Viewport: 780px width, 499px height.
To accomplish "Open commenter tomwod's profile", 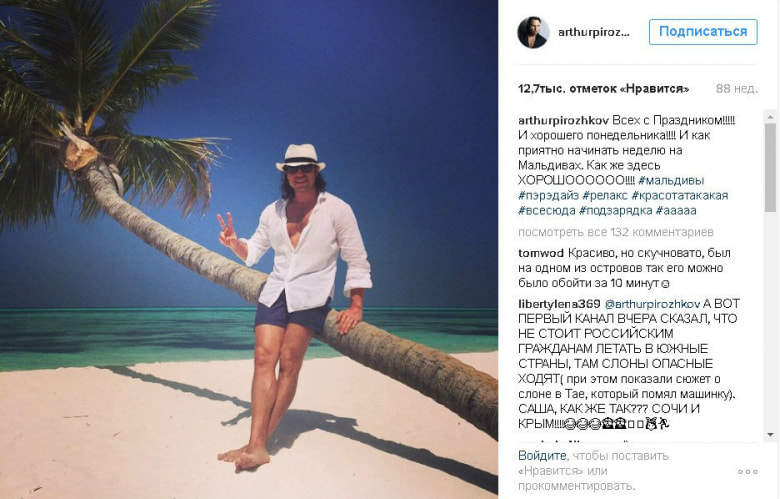I will coord(540,253).
